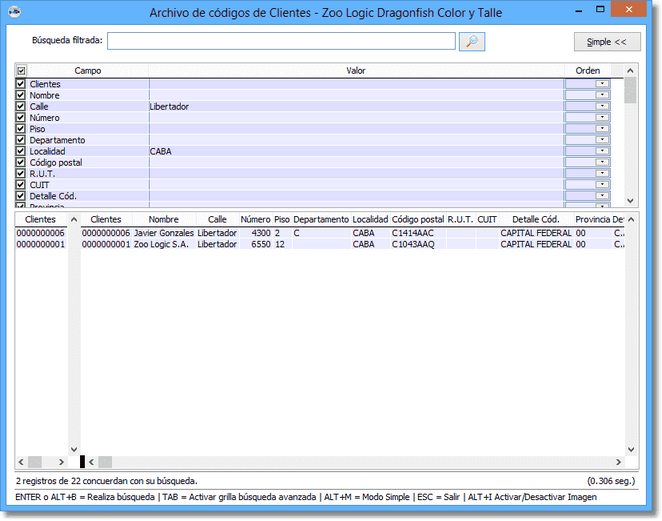Click the Dragonfish app icon in title bar
662x521 pixels.
pyautogui.click(x=14, y=12)
